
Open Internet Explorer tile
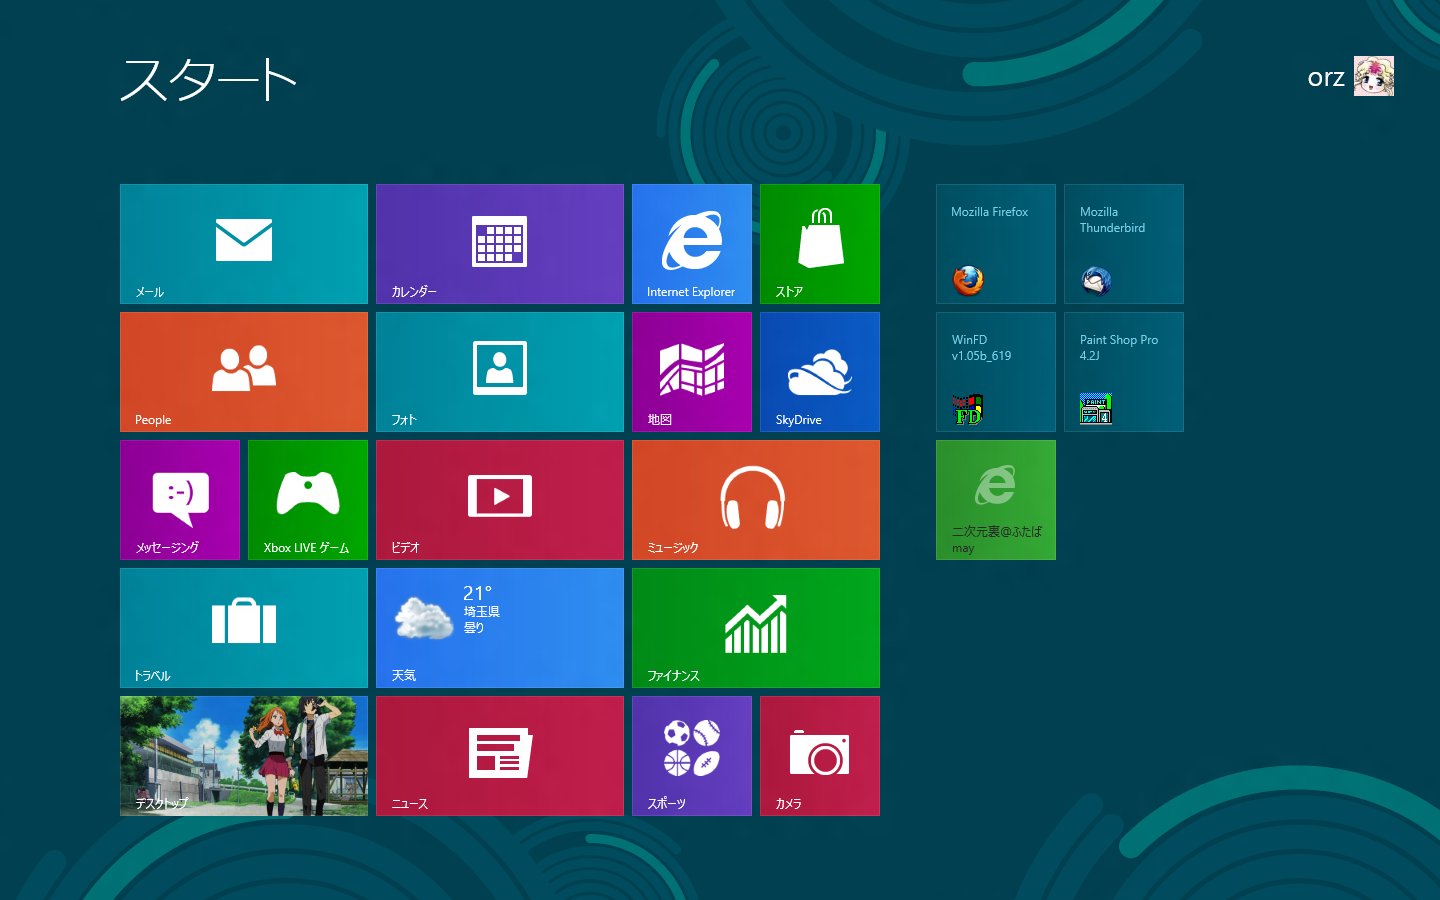coord(692,244)
